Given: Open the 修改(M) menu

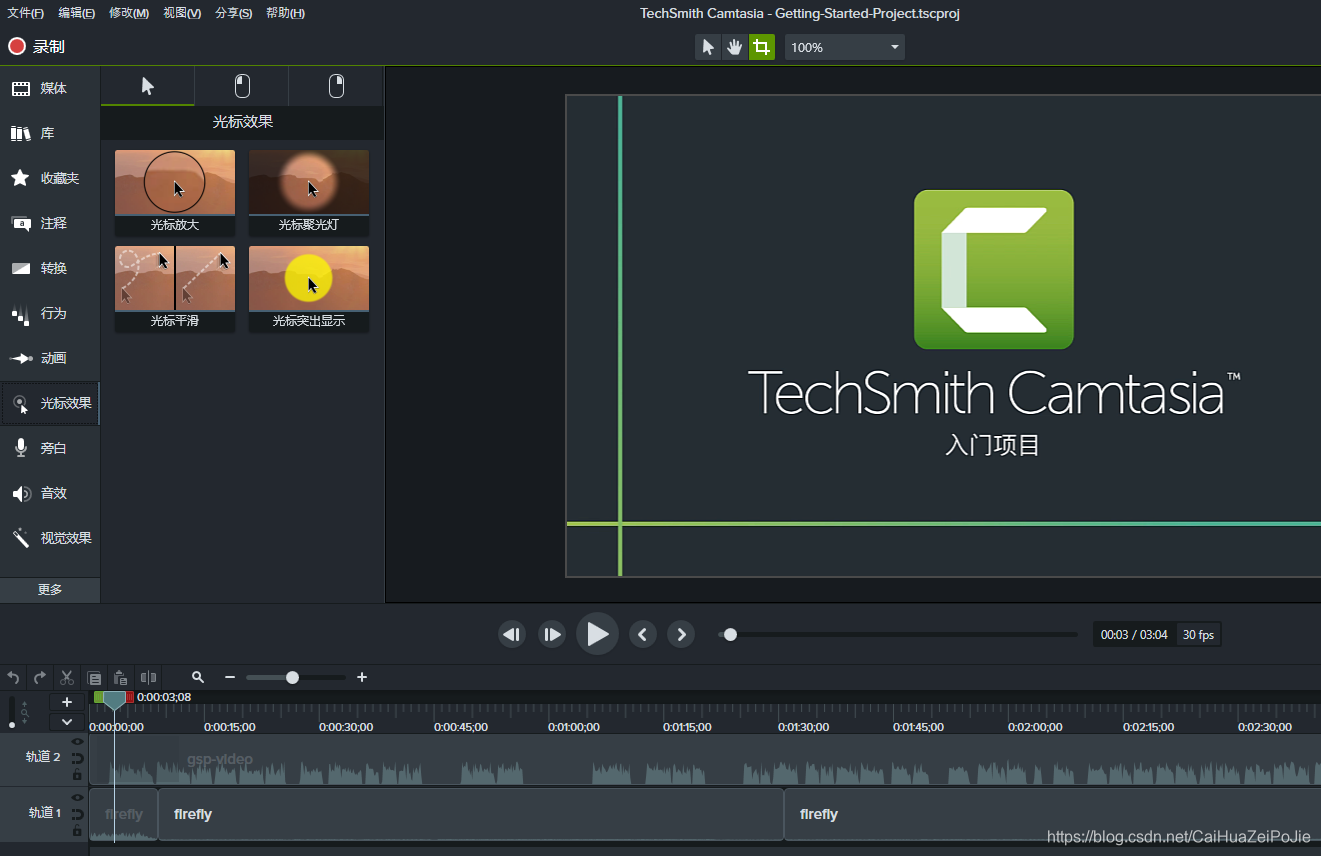Looking at the screenshot, I should tap(129, 13).
